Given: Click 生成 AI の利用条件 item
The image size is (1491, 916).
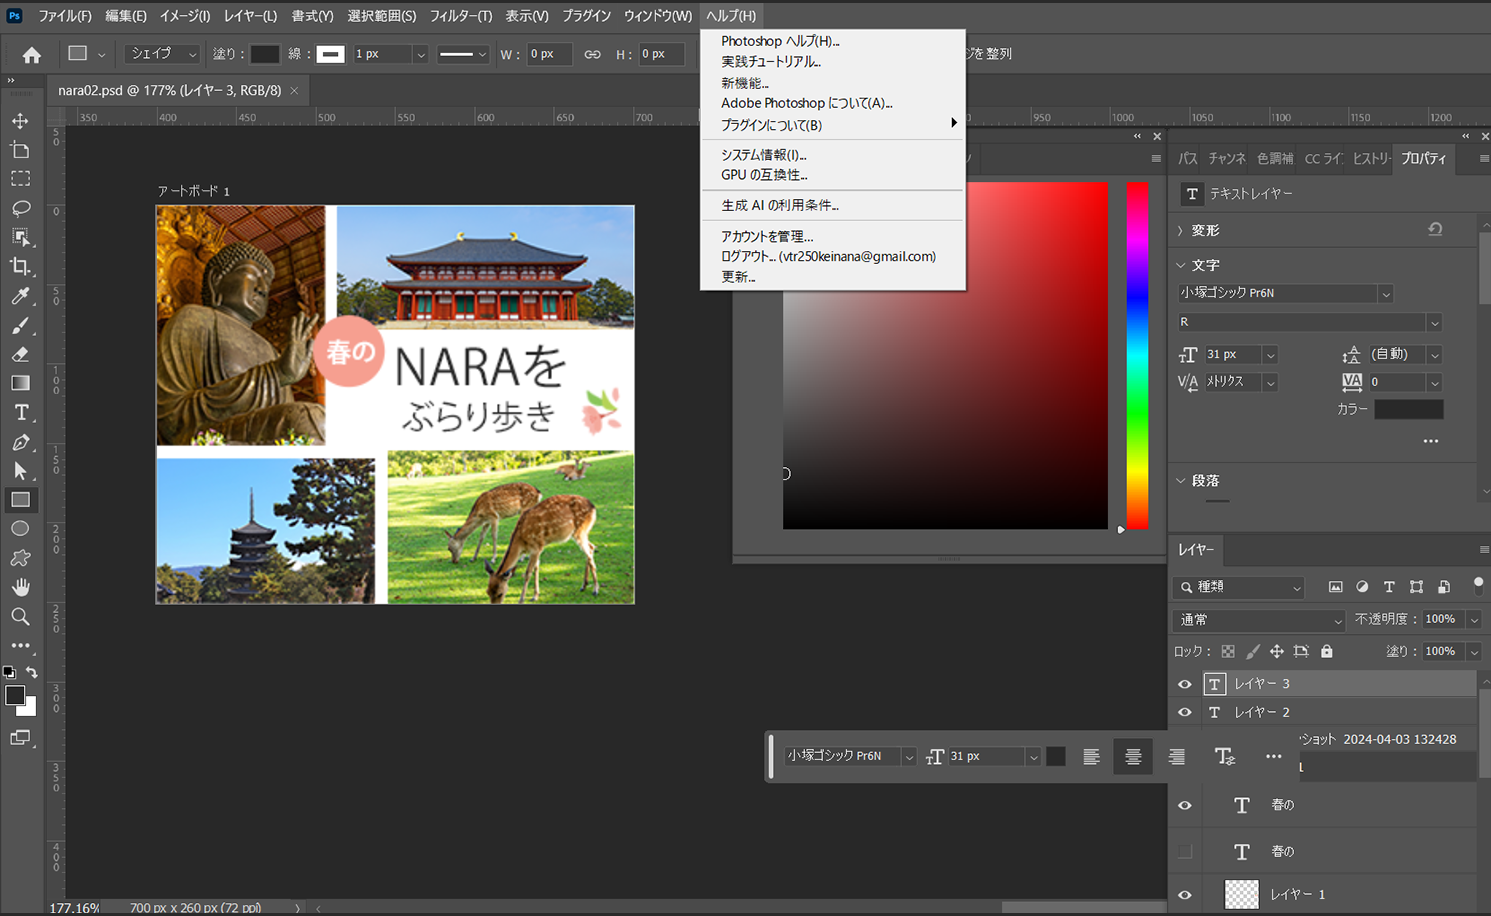Looking at the screenshot, I should tap(780, 205).
